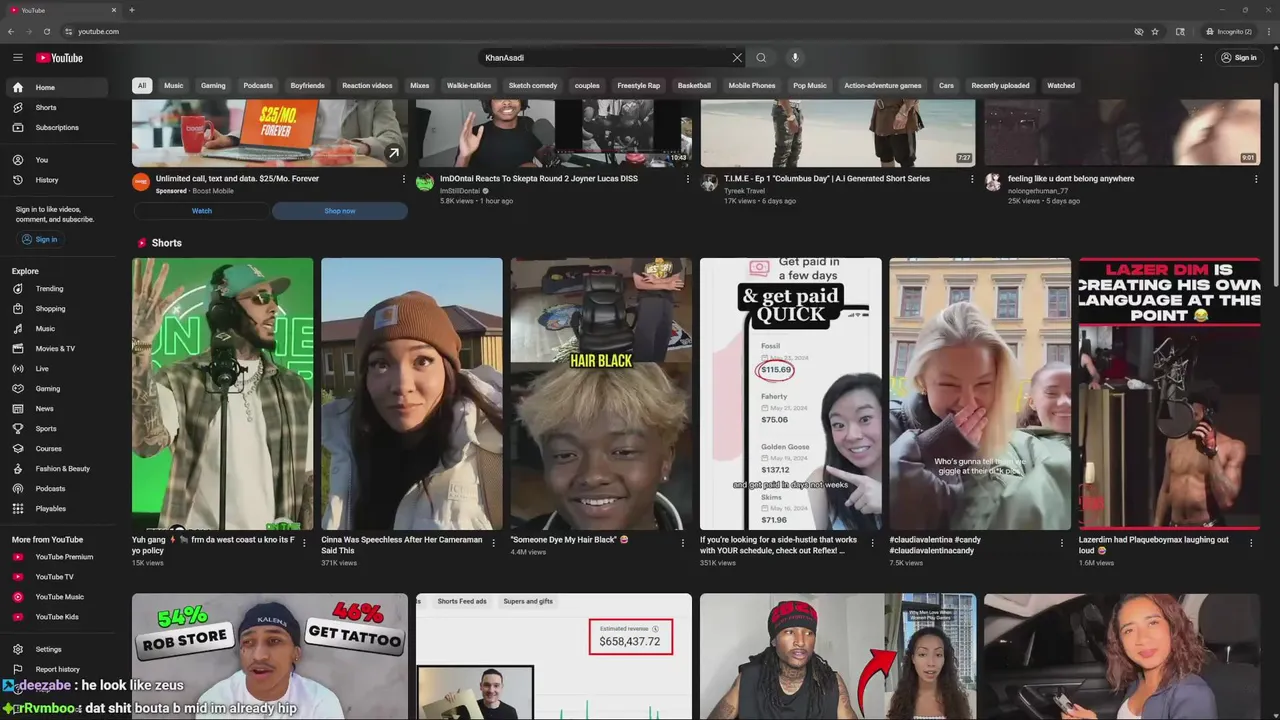
Task: Open options for T.I.M.E Ep 1 video
Action: tap(972, 179)
